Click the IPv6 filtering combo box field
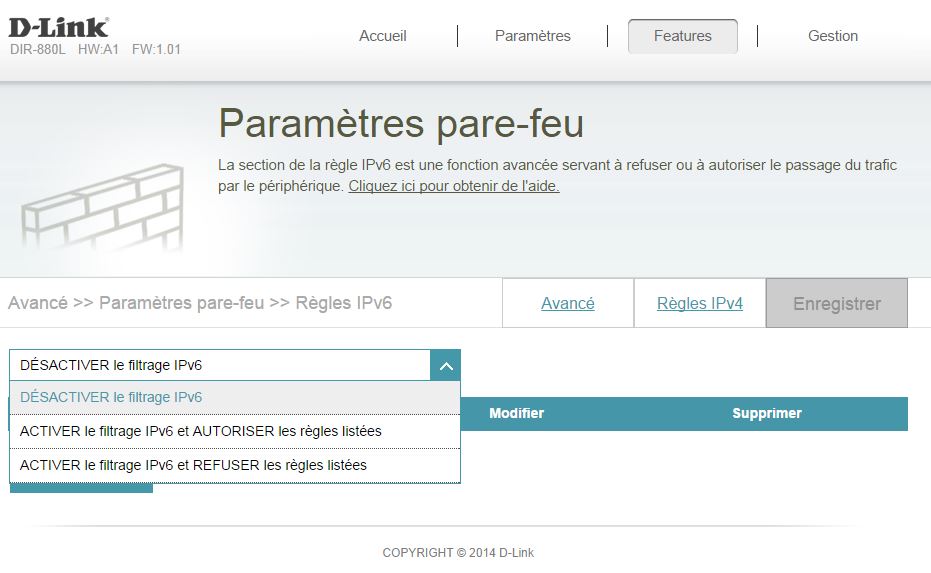Image resolution: width=931 pixels, height=573 pixels. click(220, 366)
